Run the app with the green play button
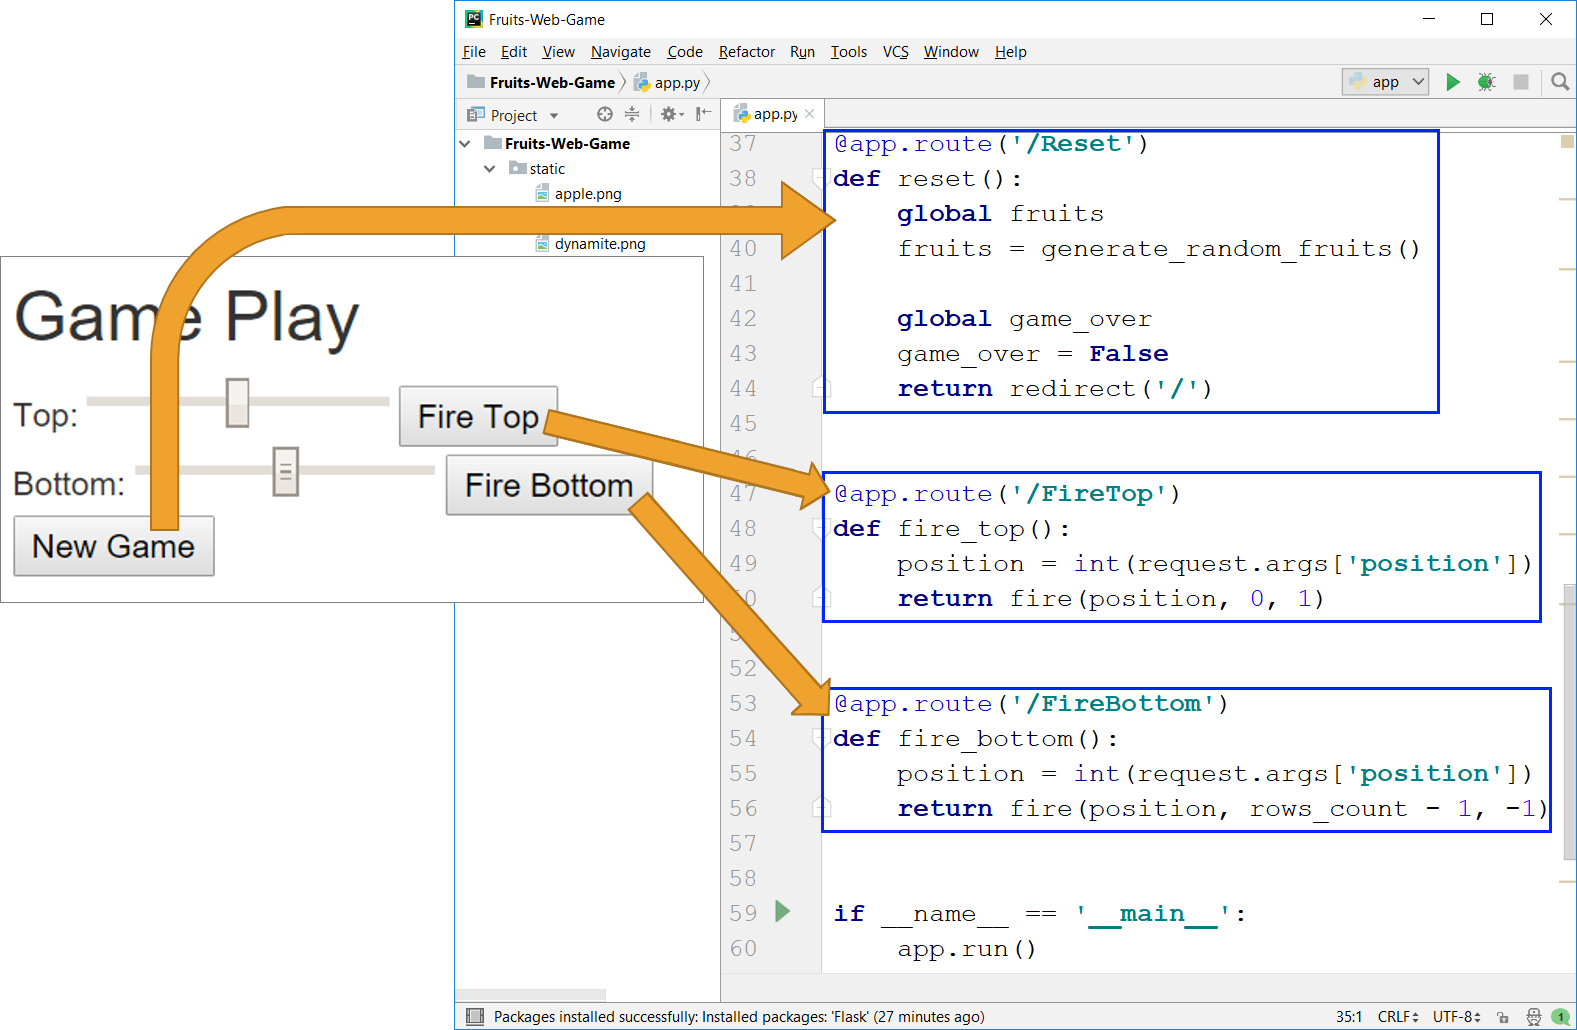This screenshot has width=1577, height=1030. [x=1453, y=82]
